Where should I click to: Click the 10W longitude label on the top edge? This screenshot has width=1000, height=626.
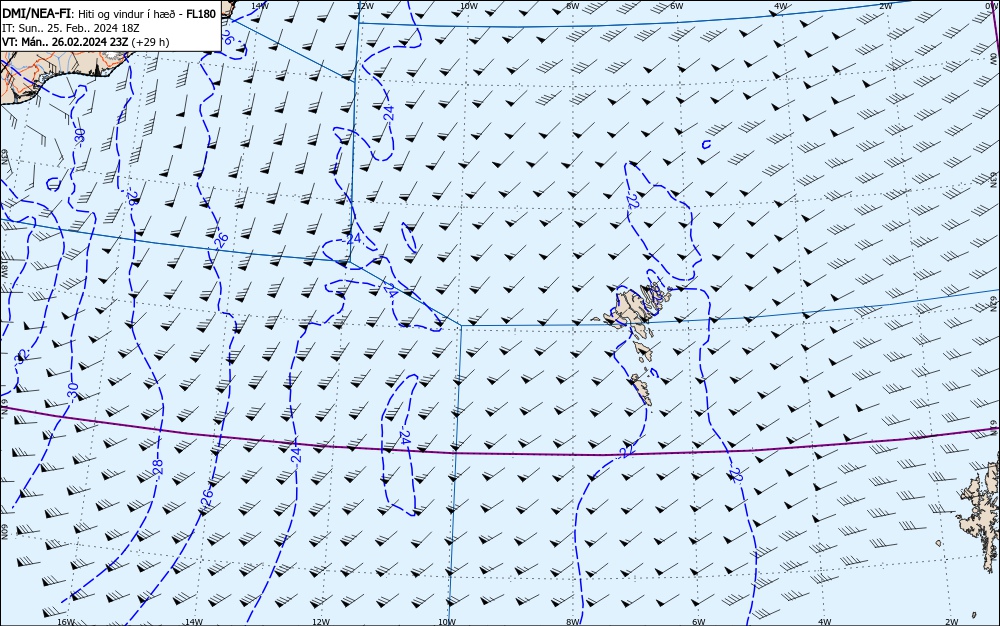(469, 6)
